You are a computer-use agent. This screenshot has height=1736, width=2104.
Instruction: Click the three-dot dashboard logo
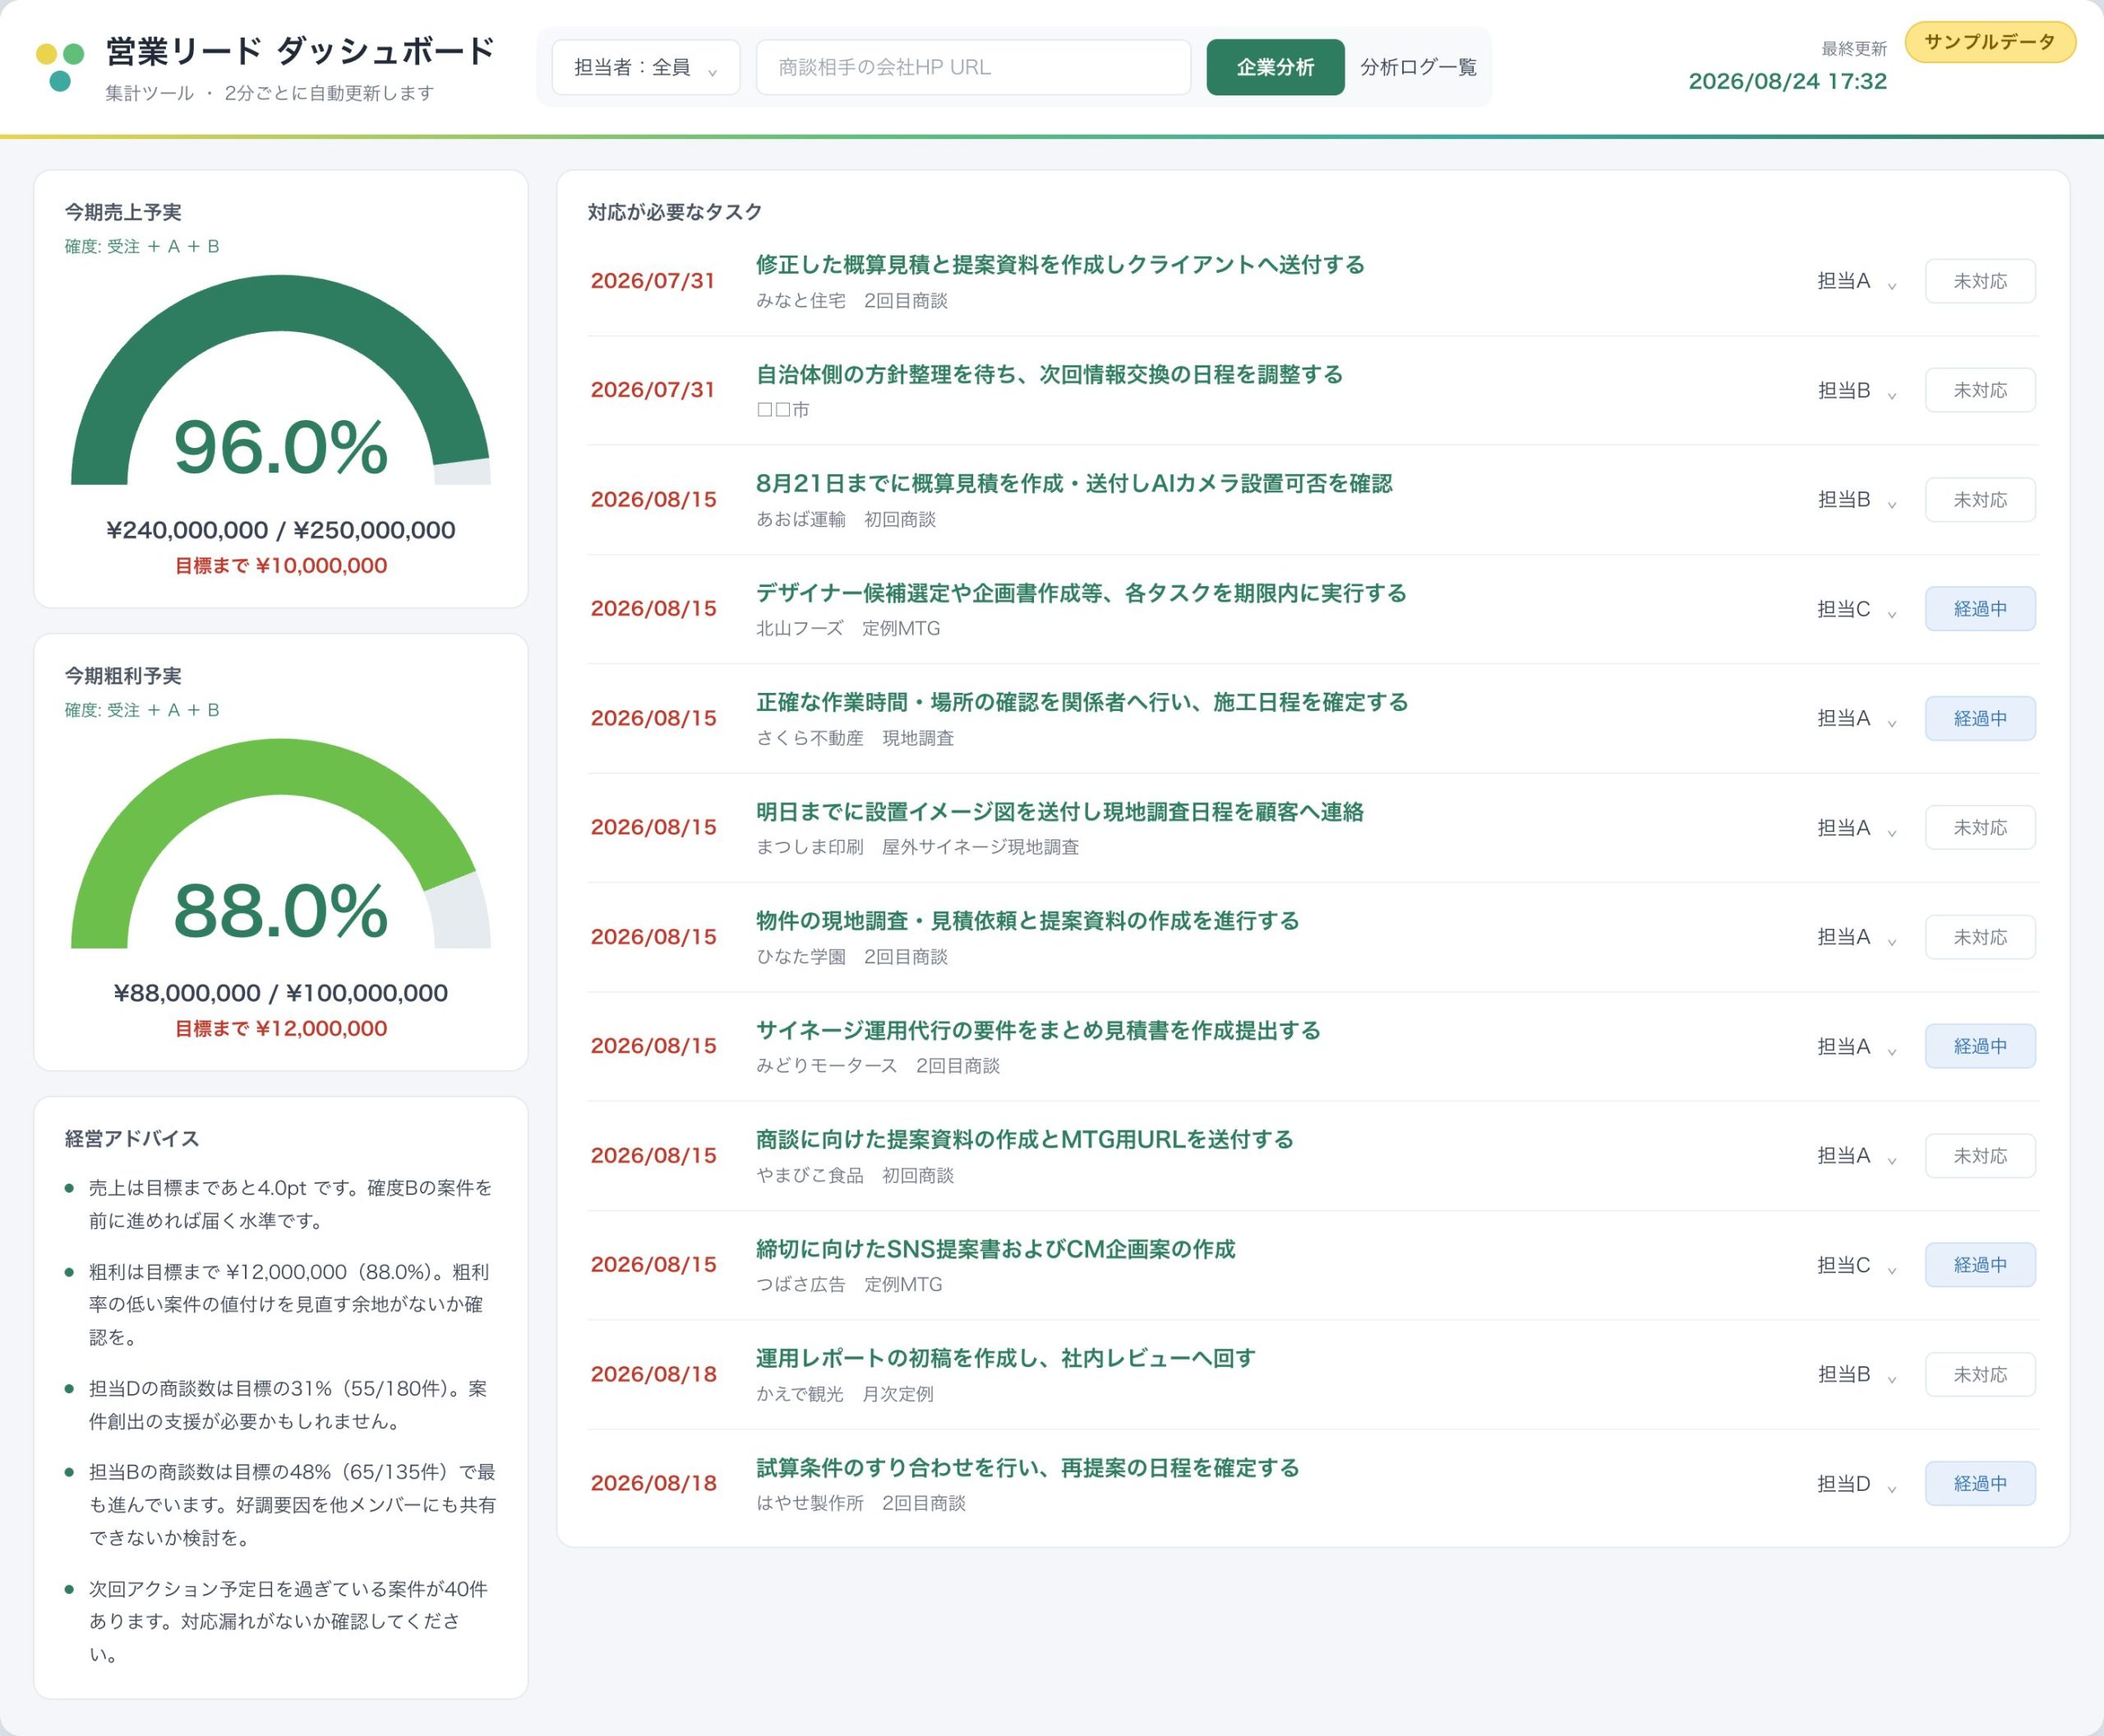59,66
